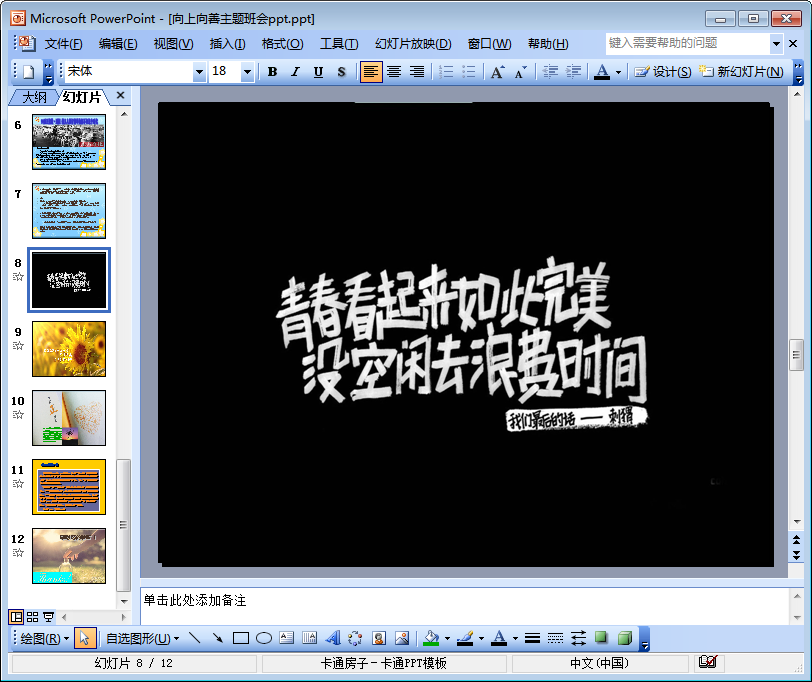Select the Rectangle drawing tool
The width and height of the screenshot is (812, 682).
[241, 639]
